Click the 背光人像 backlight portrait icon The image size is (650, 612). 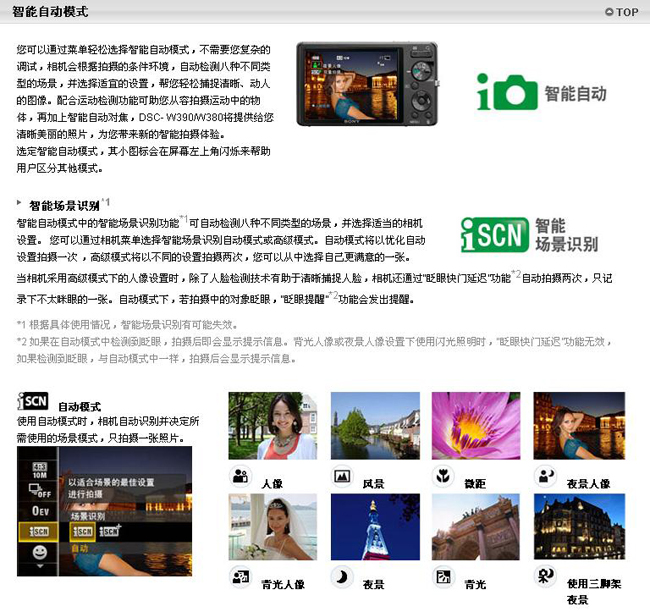tap(240, 576)
